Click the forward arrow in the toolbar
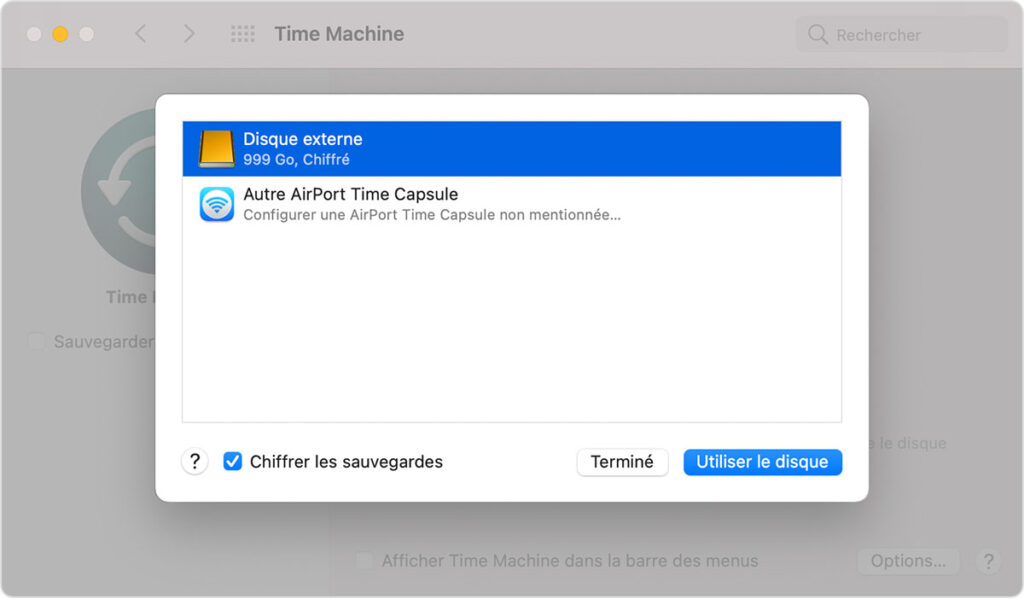1024x599 pixels. point(189,33)
